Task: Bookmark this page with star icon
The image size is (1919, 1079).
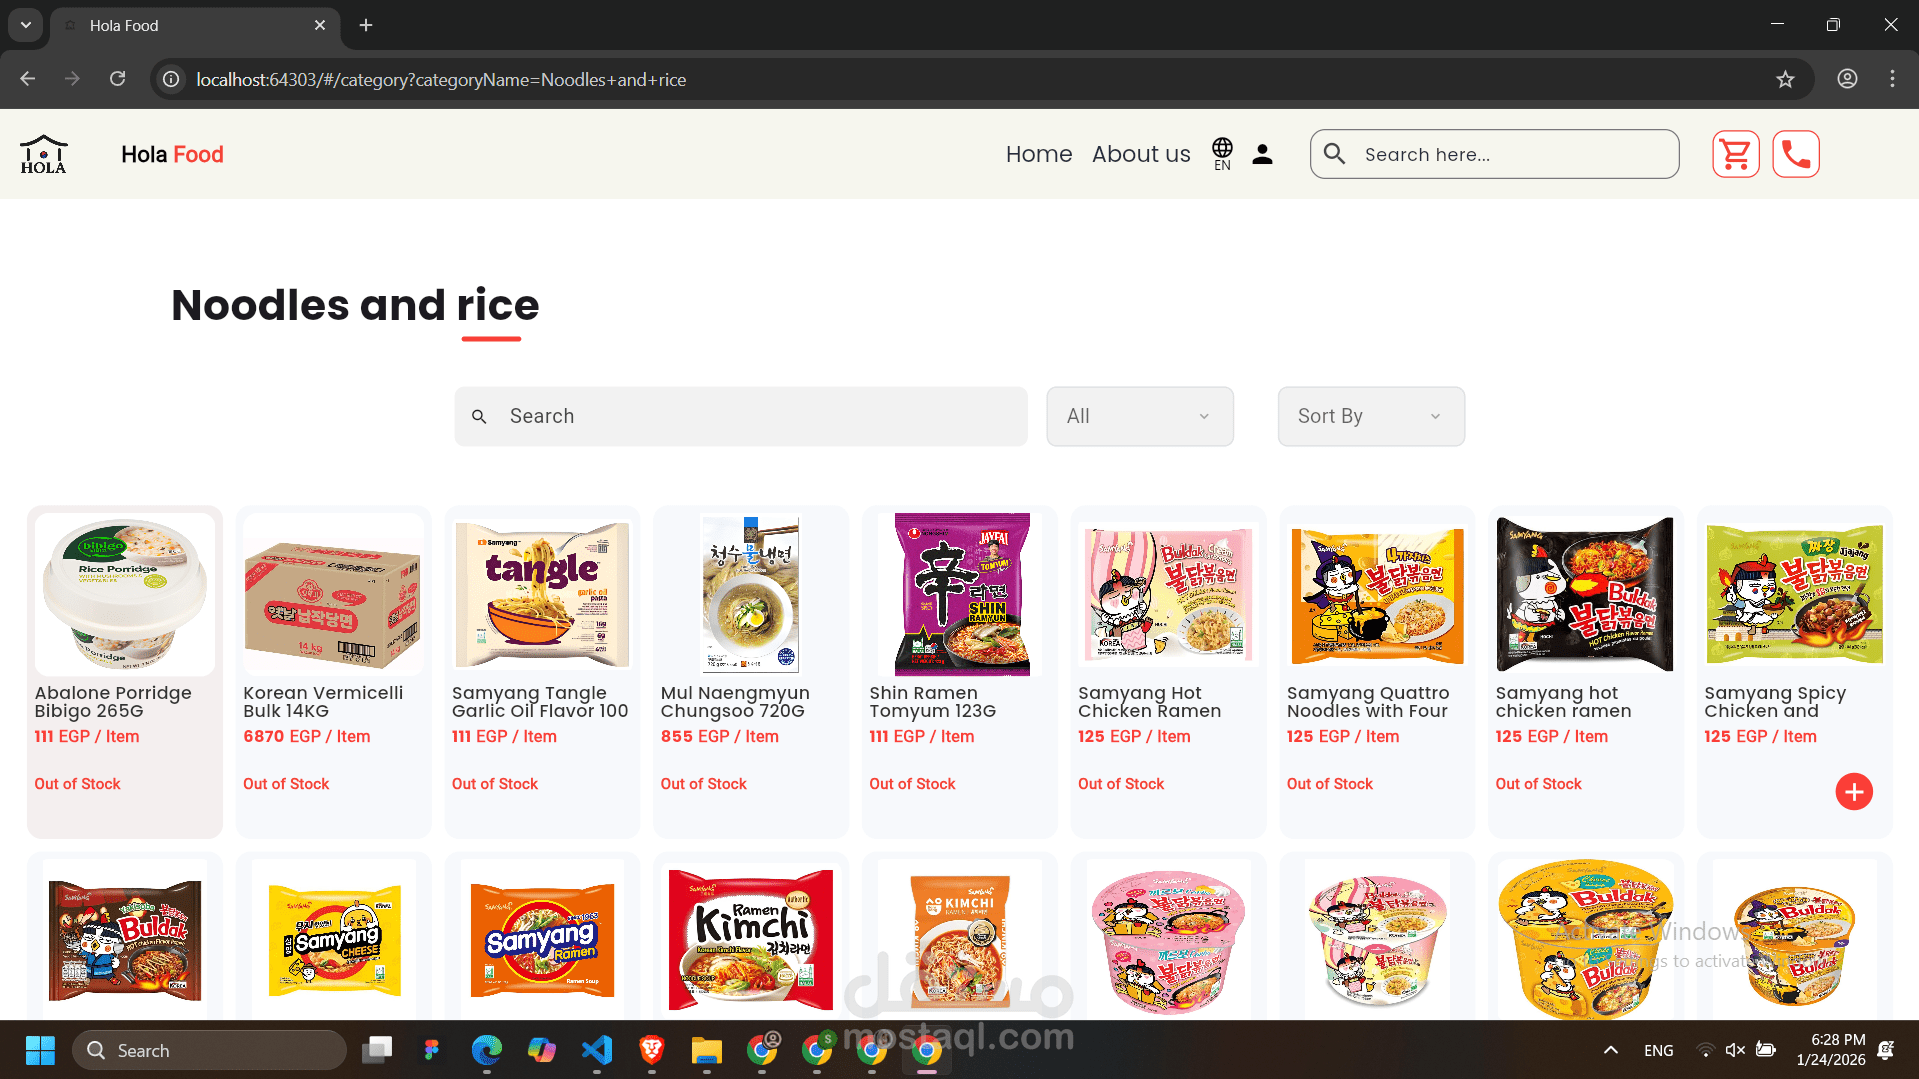Action: (x=1785, y=79)
